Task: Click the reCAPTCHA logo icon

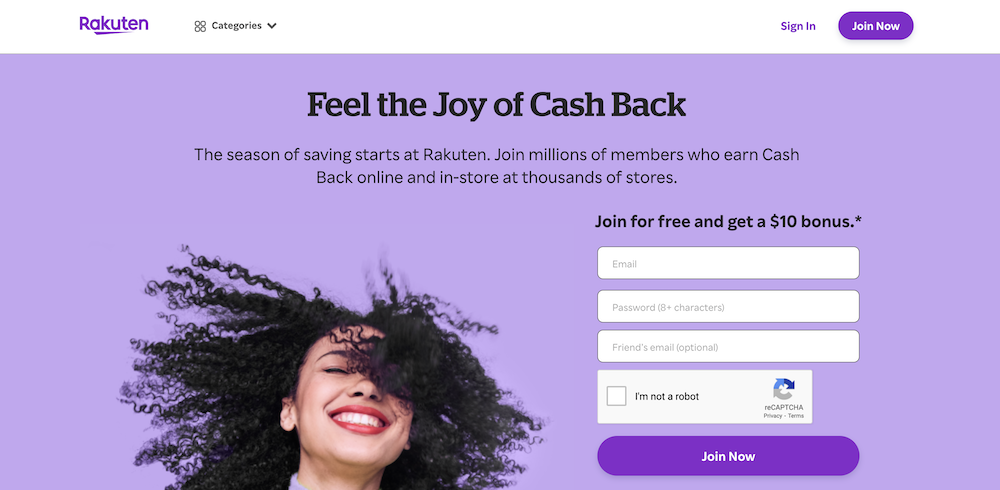Action: click(x=784, y=390)
